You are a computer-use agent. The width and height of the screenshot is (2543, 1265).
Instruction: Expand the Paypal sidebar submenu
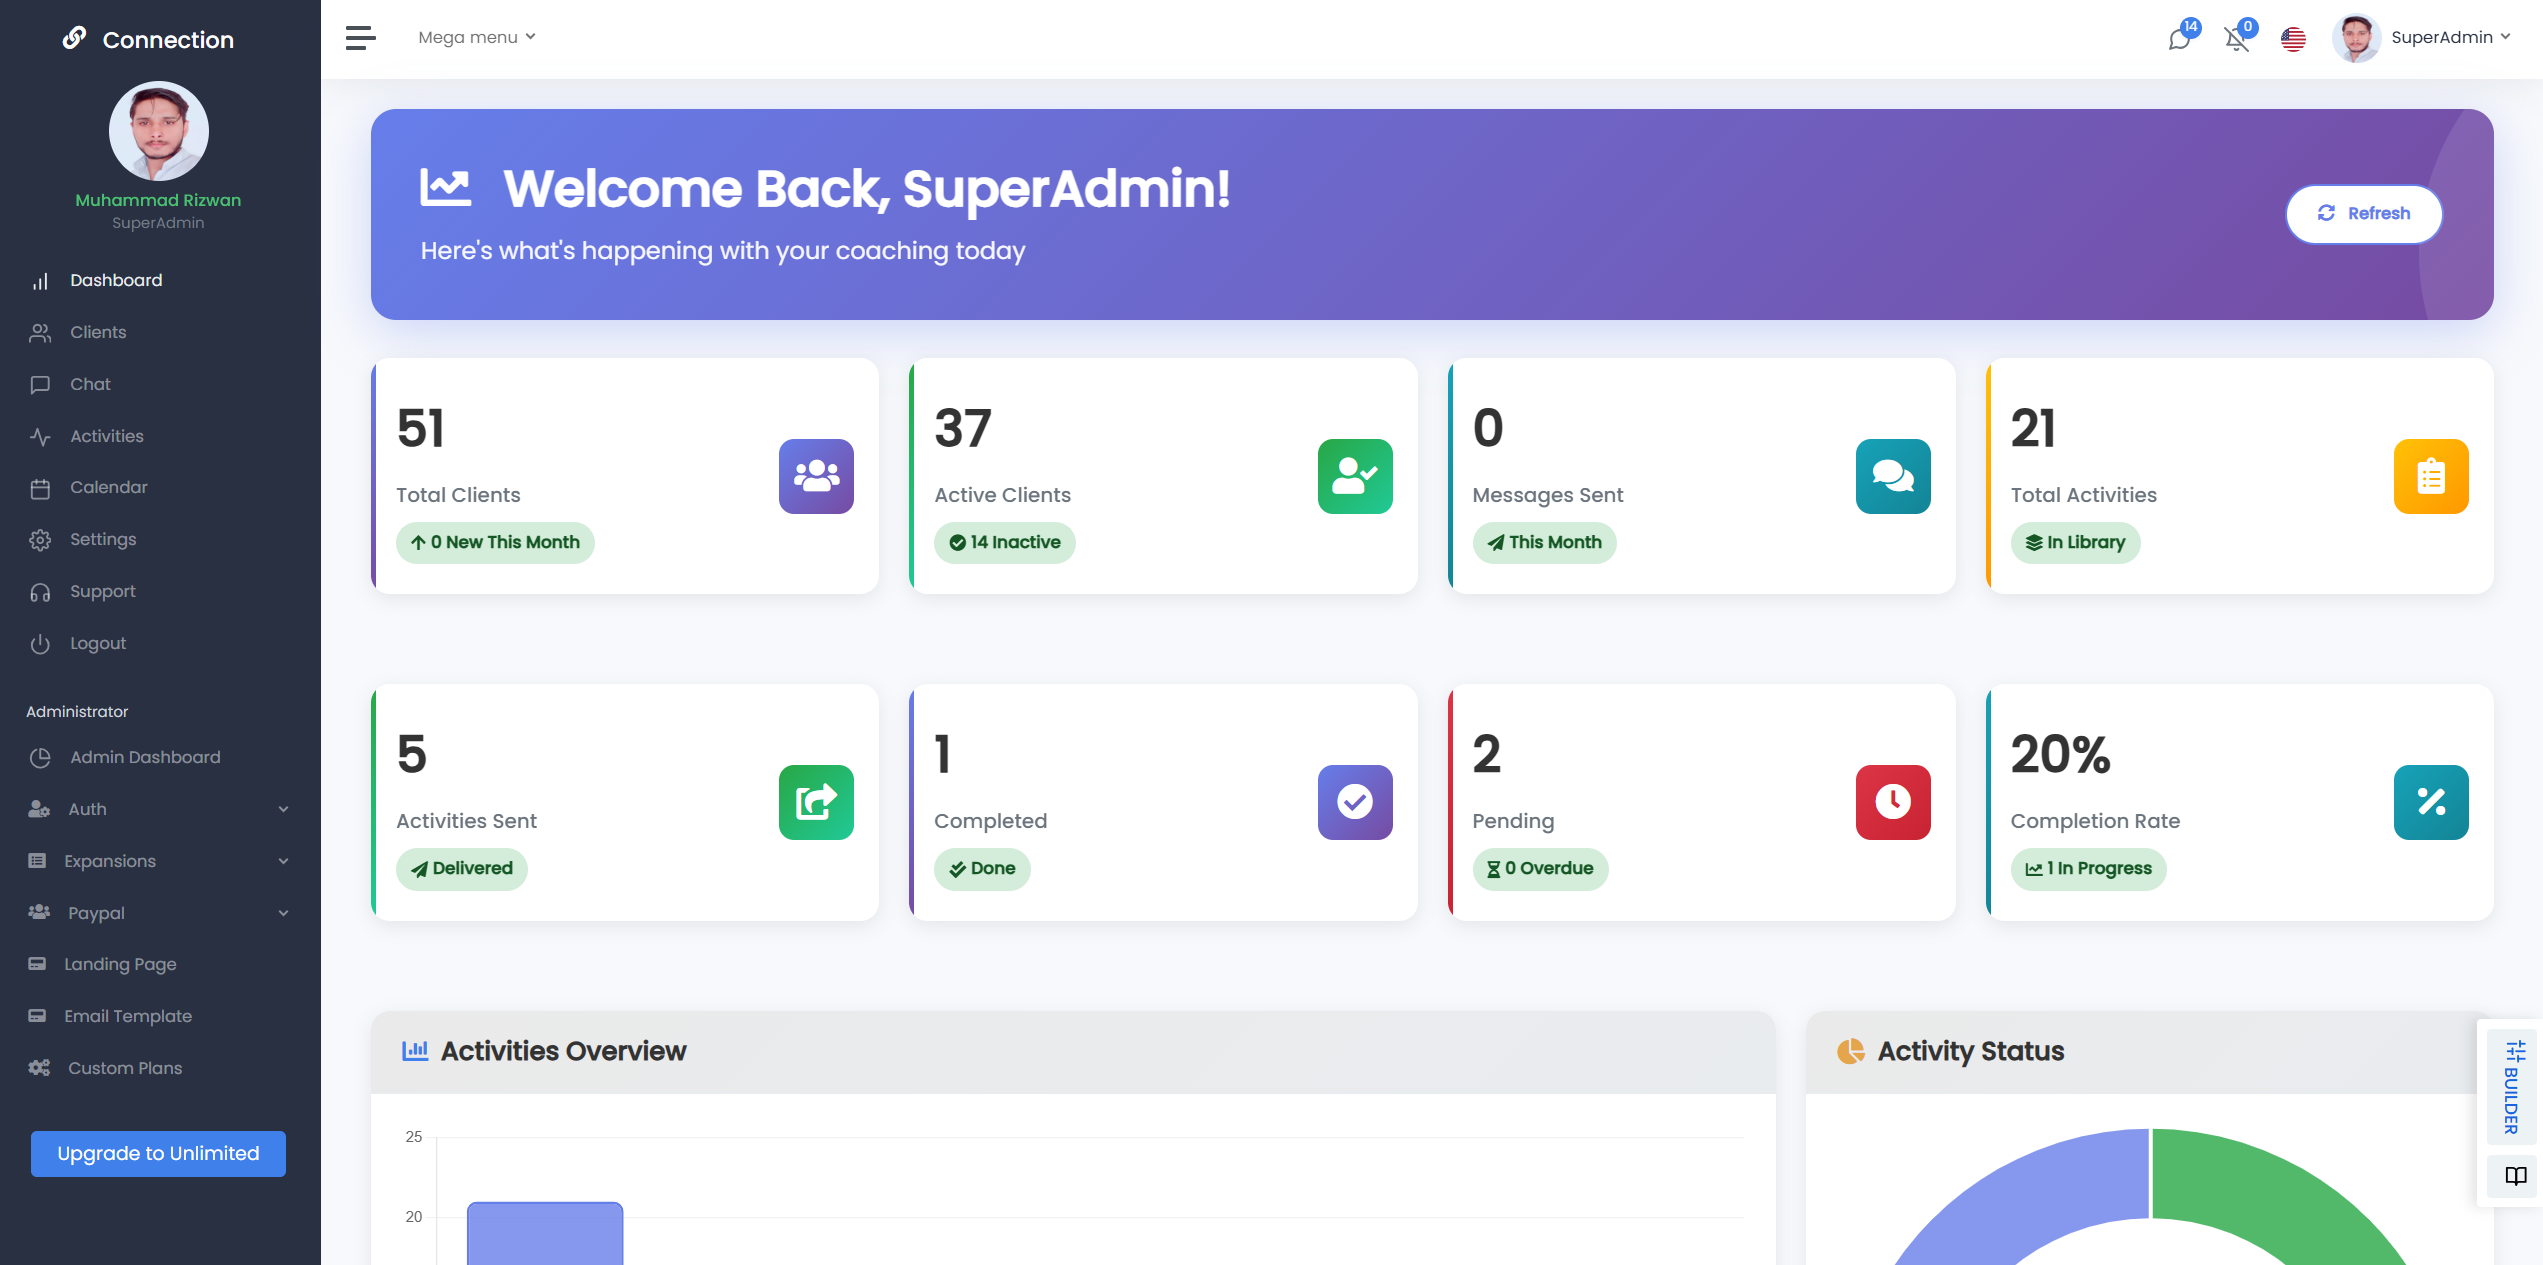[160, 913]
